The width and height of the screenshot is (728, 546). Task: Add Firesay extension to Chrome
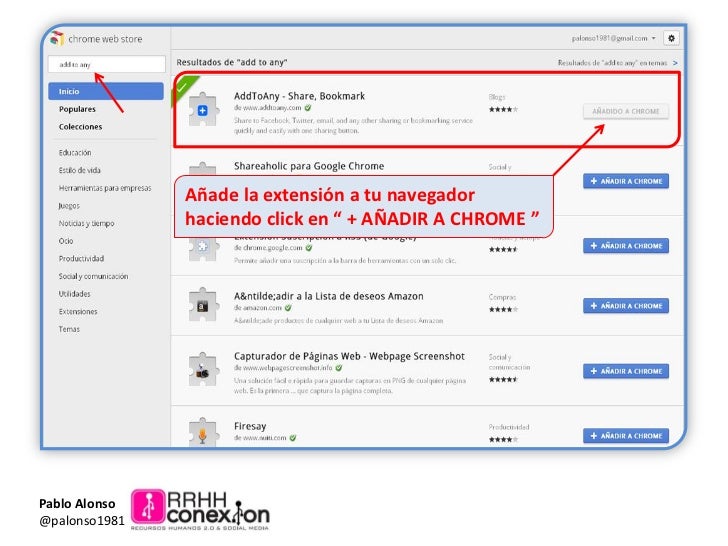coord(626,436)
